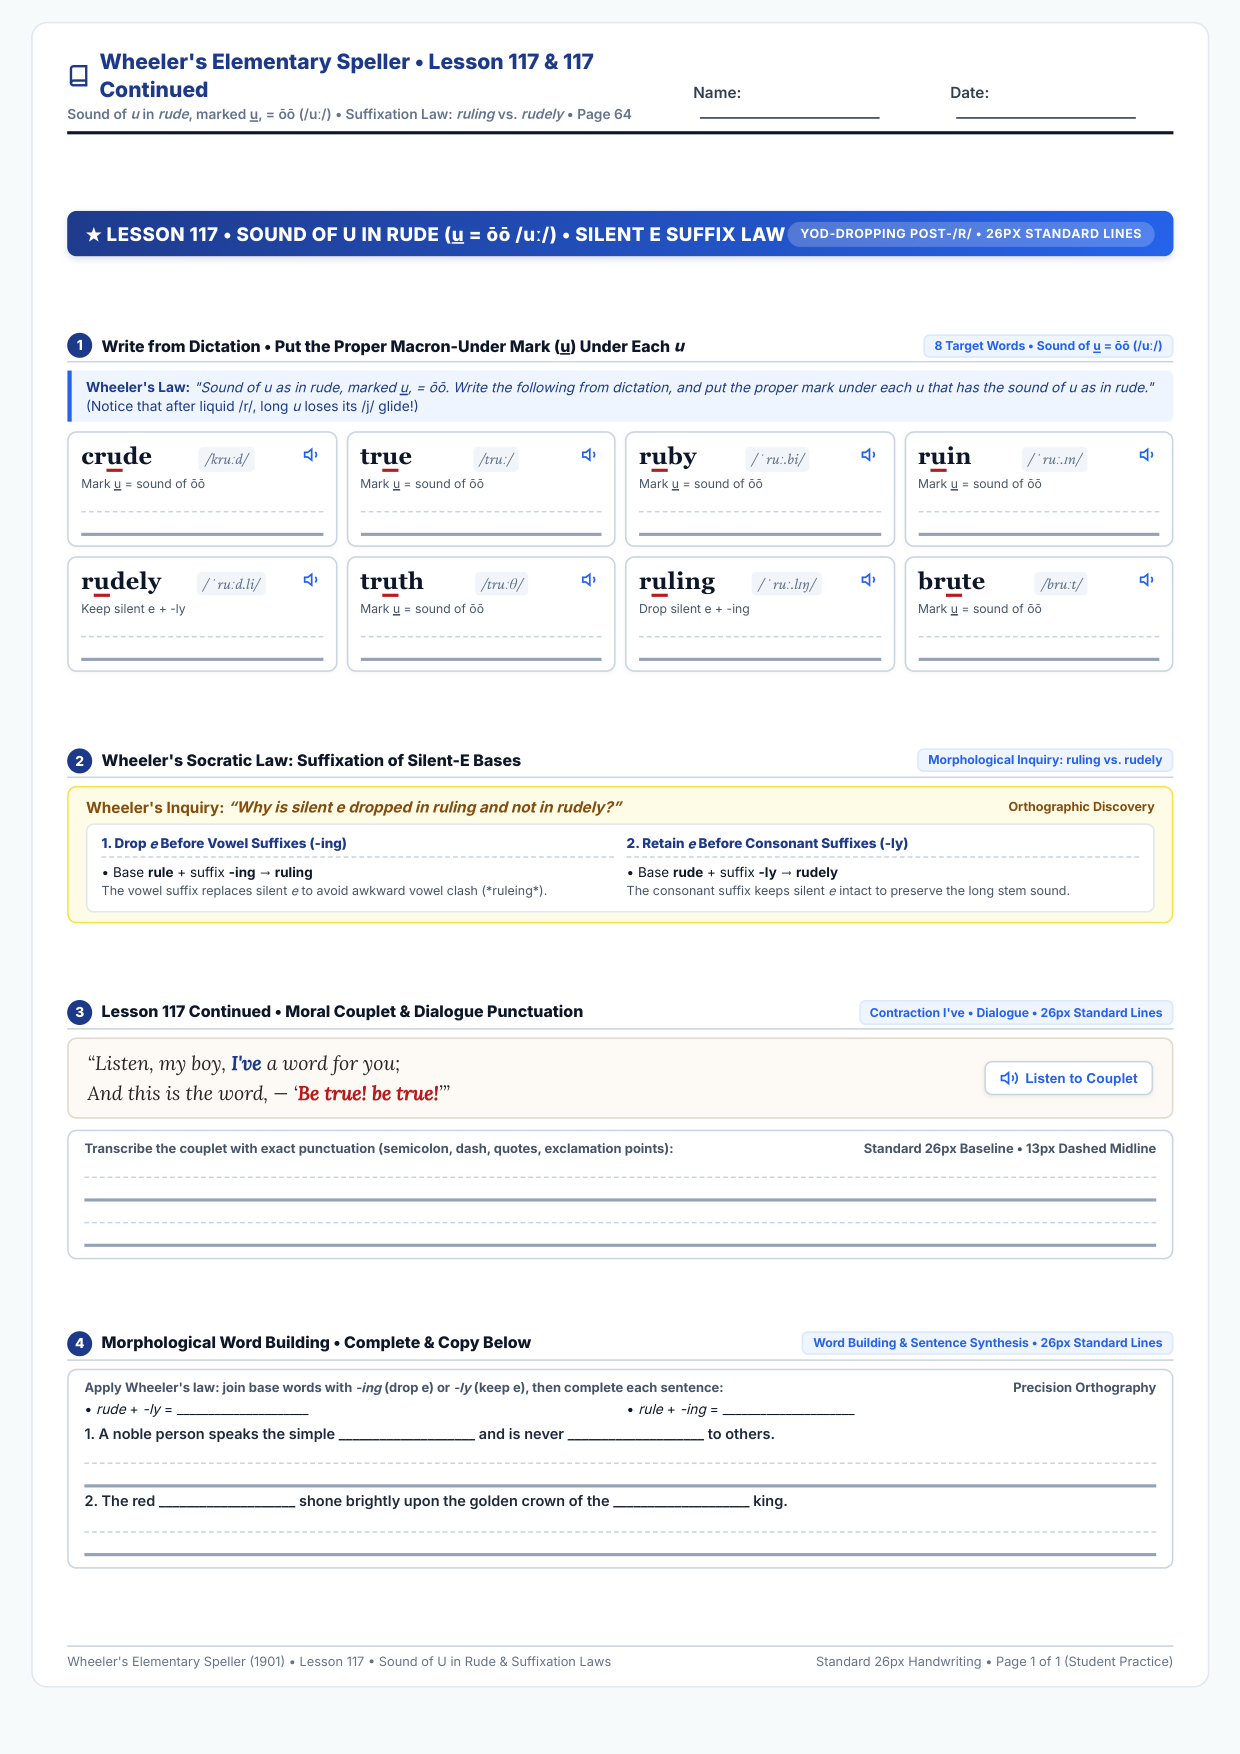Image resolution: width=1240 pixels, height=1754 pixels.
Task: Click the phonetic transcription /truːθ/
Action: pyautogui.click(x=502, y=584)
